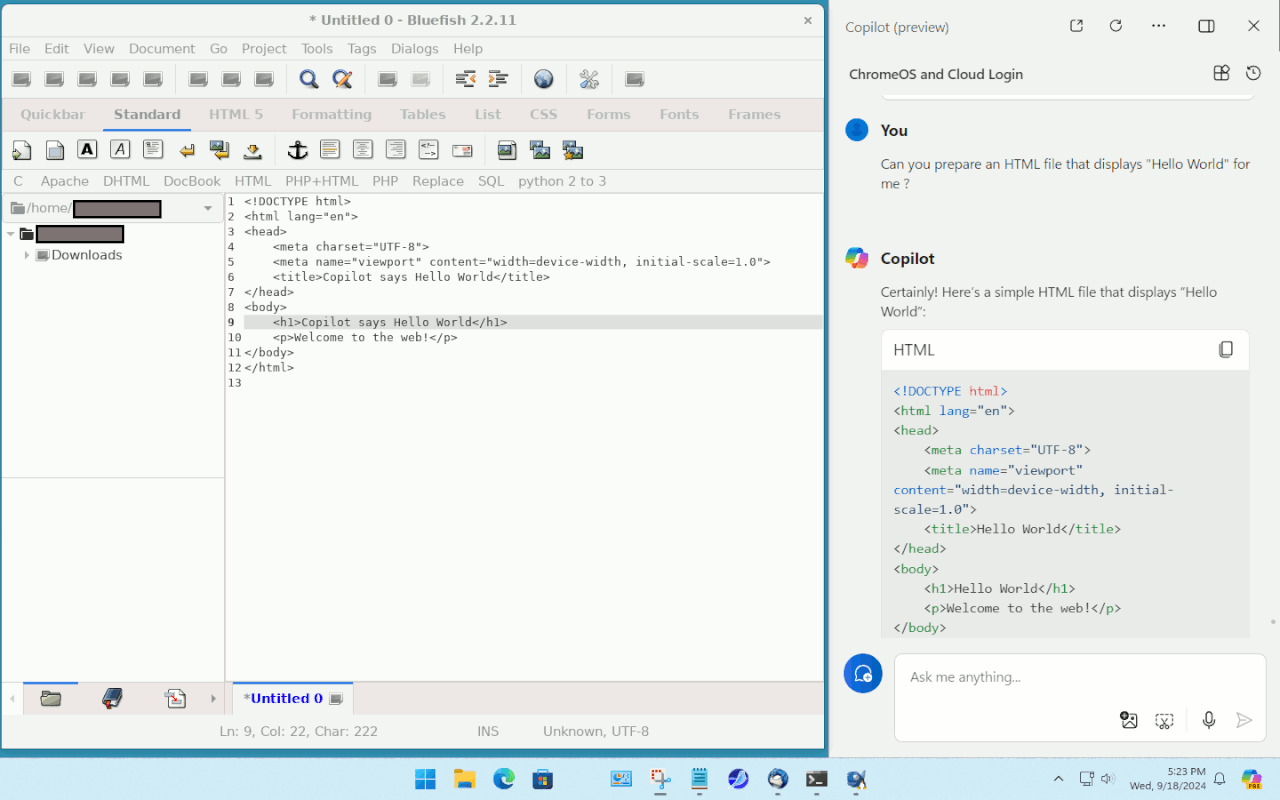Click the QuickStart new HTML document icon

tap(22, 150)
